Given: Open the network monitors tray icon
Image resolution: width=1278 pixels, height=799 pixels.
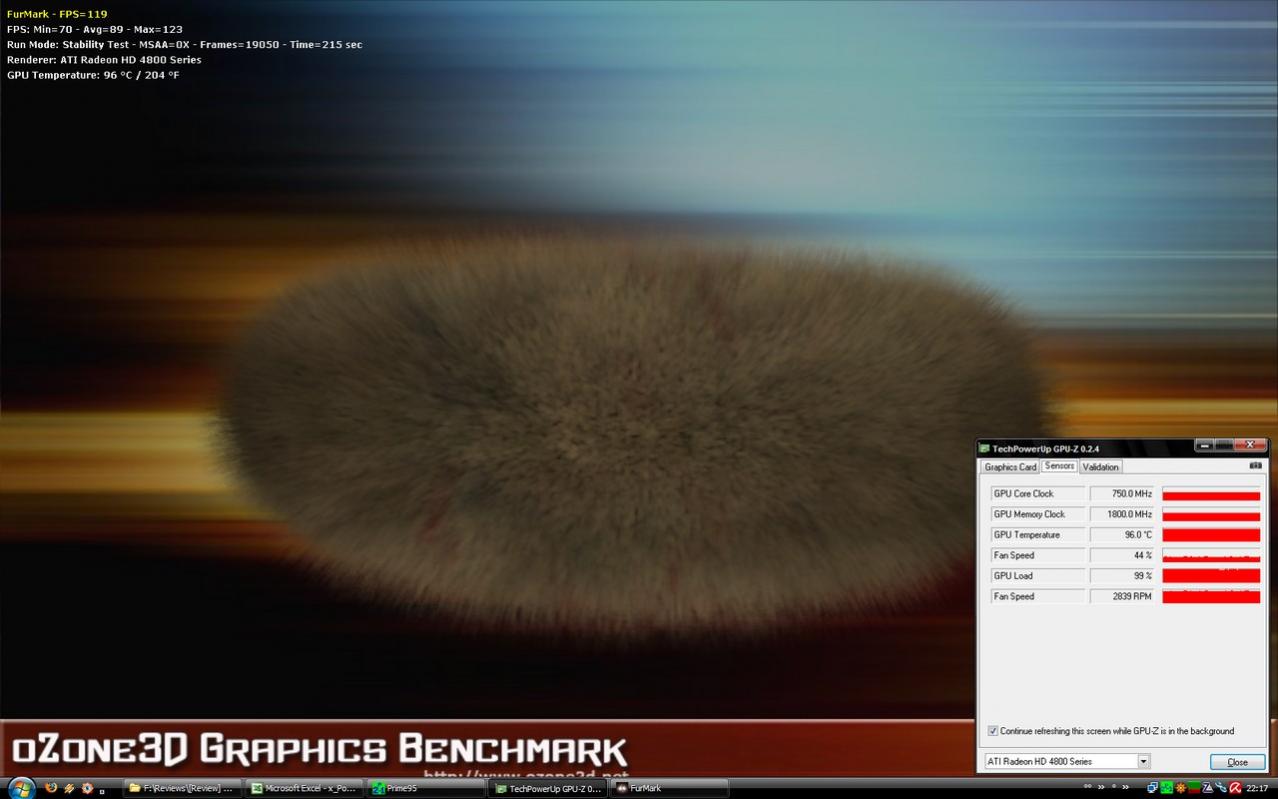Looking at the screenshot, I should pos(1152,788).
